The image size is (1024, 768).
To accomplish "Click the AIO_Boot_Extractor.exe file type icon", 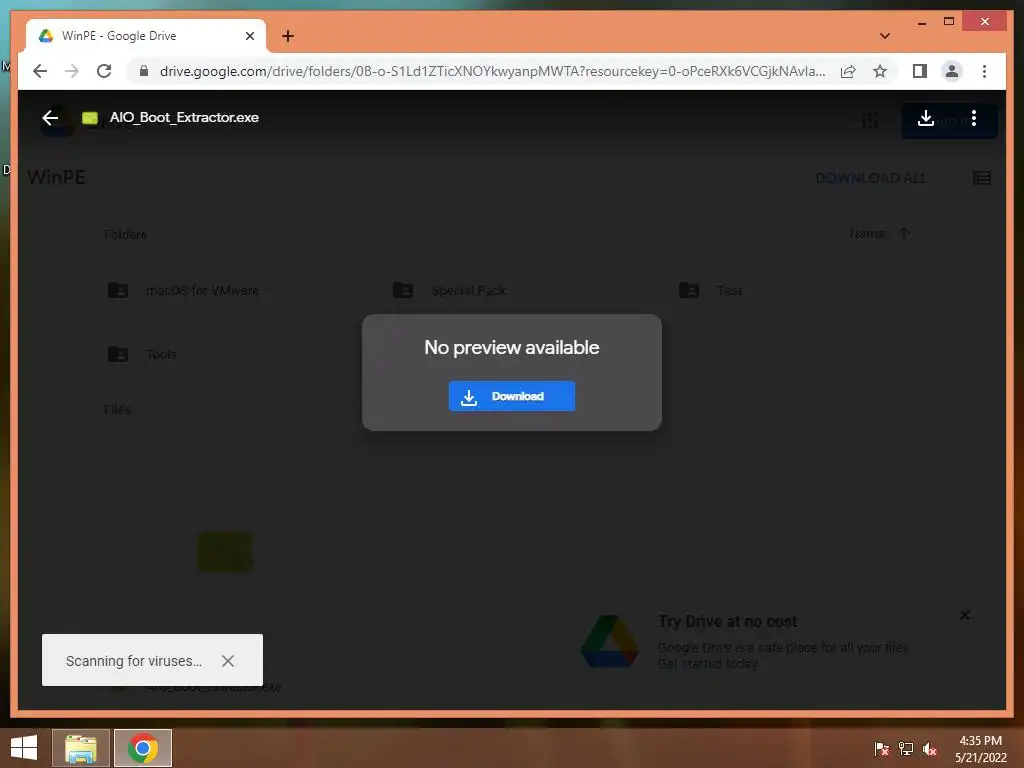I will (90, 118).
